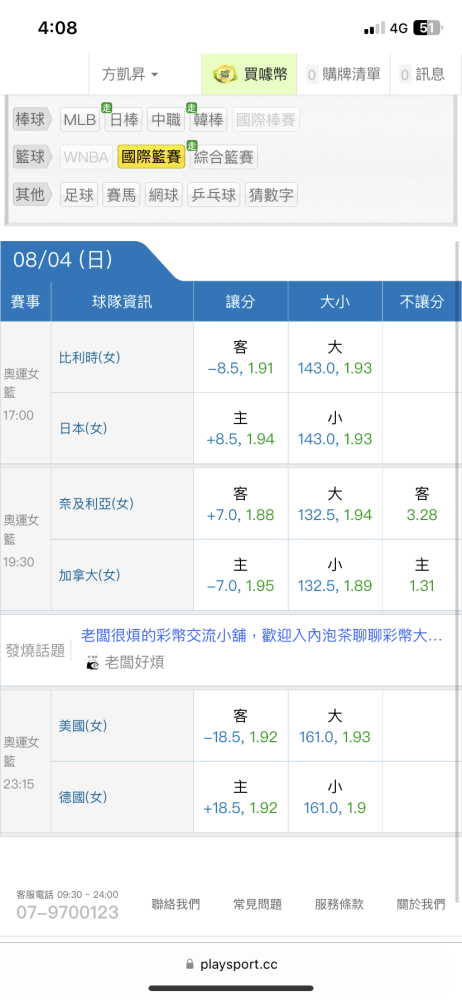Open the 日本(女) team link
The image size is (462, 1000).
pos(83,429)
